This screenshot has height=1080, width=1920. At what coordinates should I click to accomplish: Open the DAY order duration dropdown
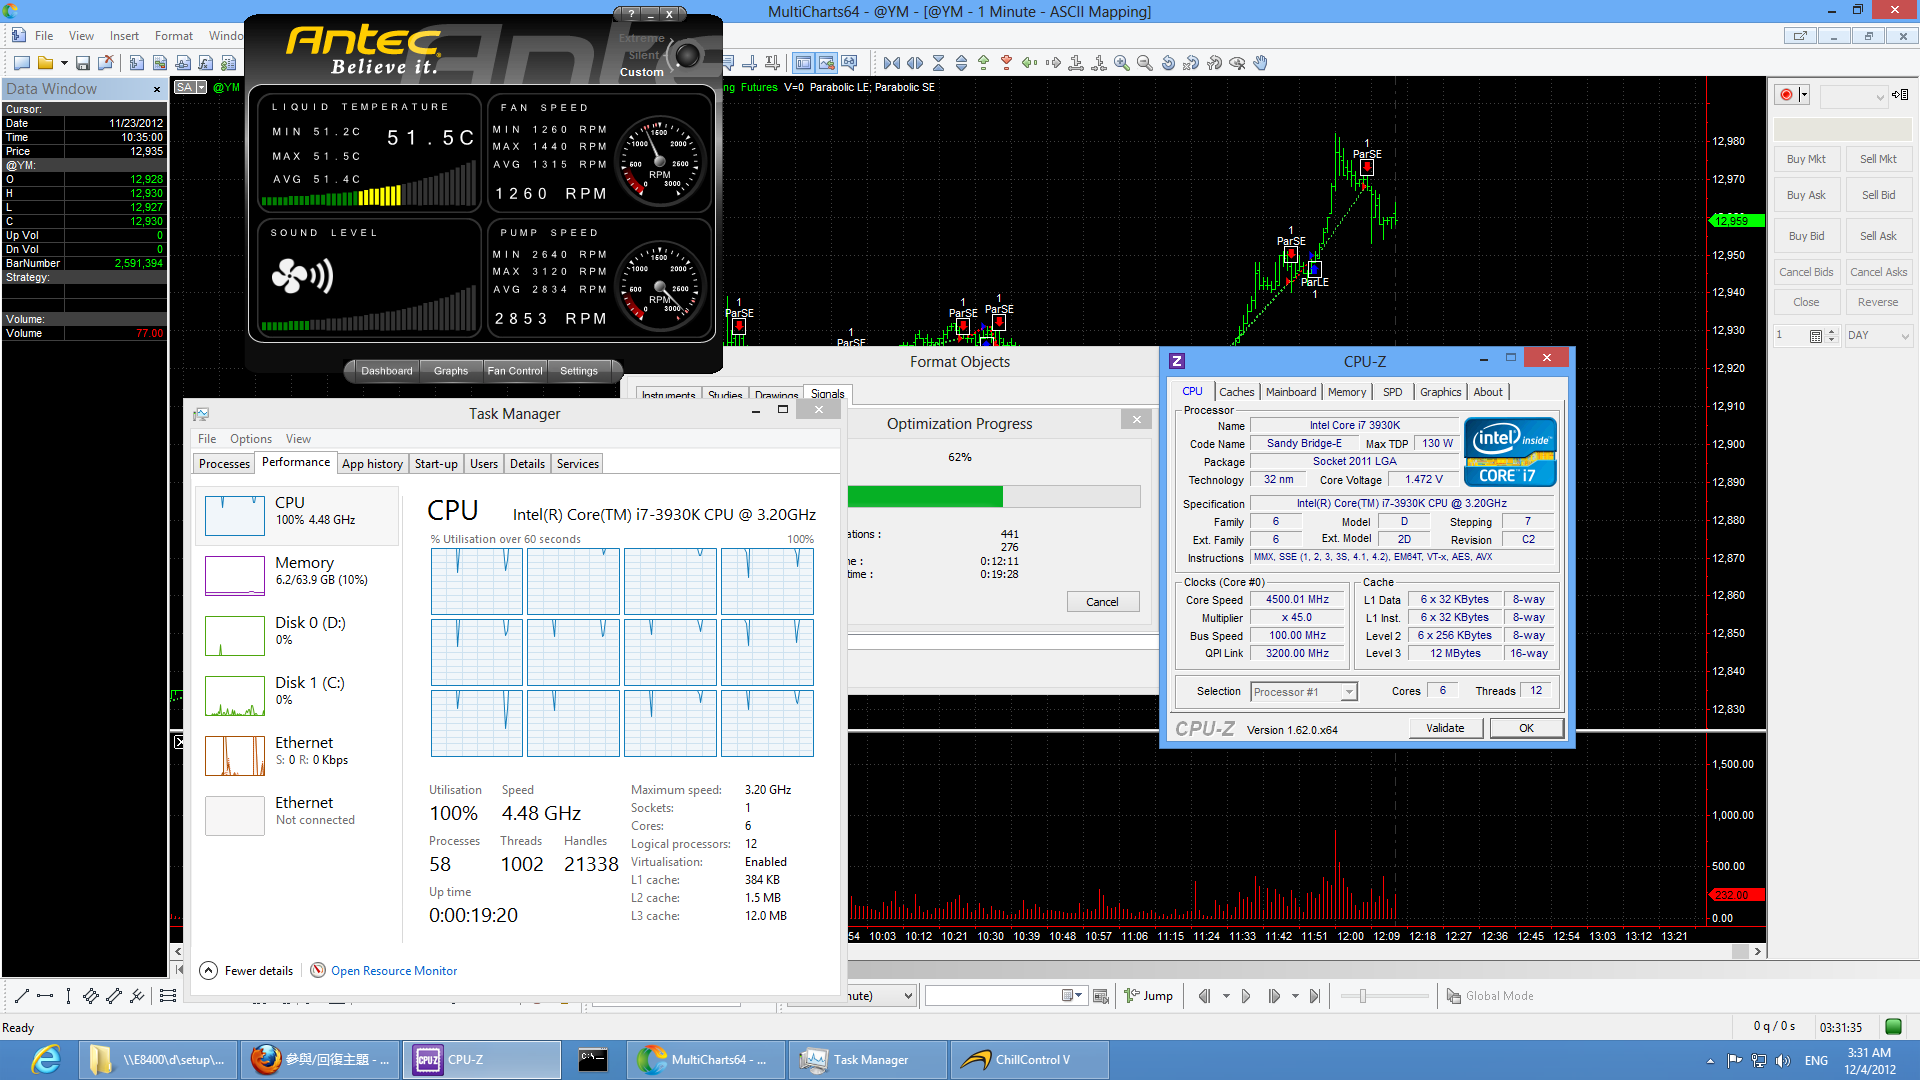[x=1878, y=335]
